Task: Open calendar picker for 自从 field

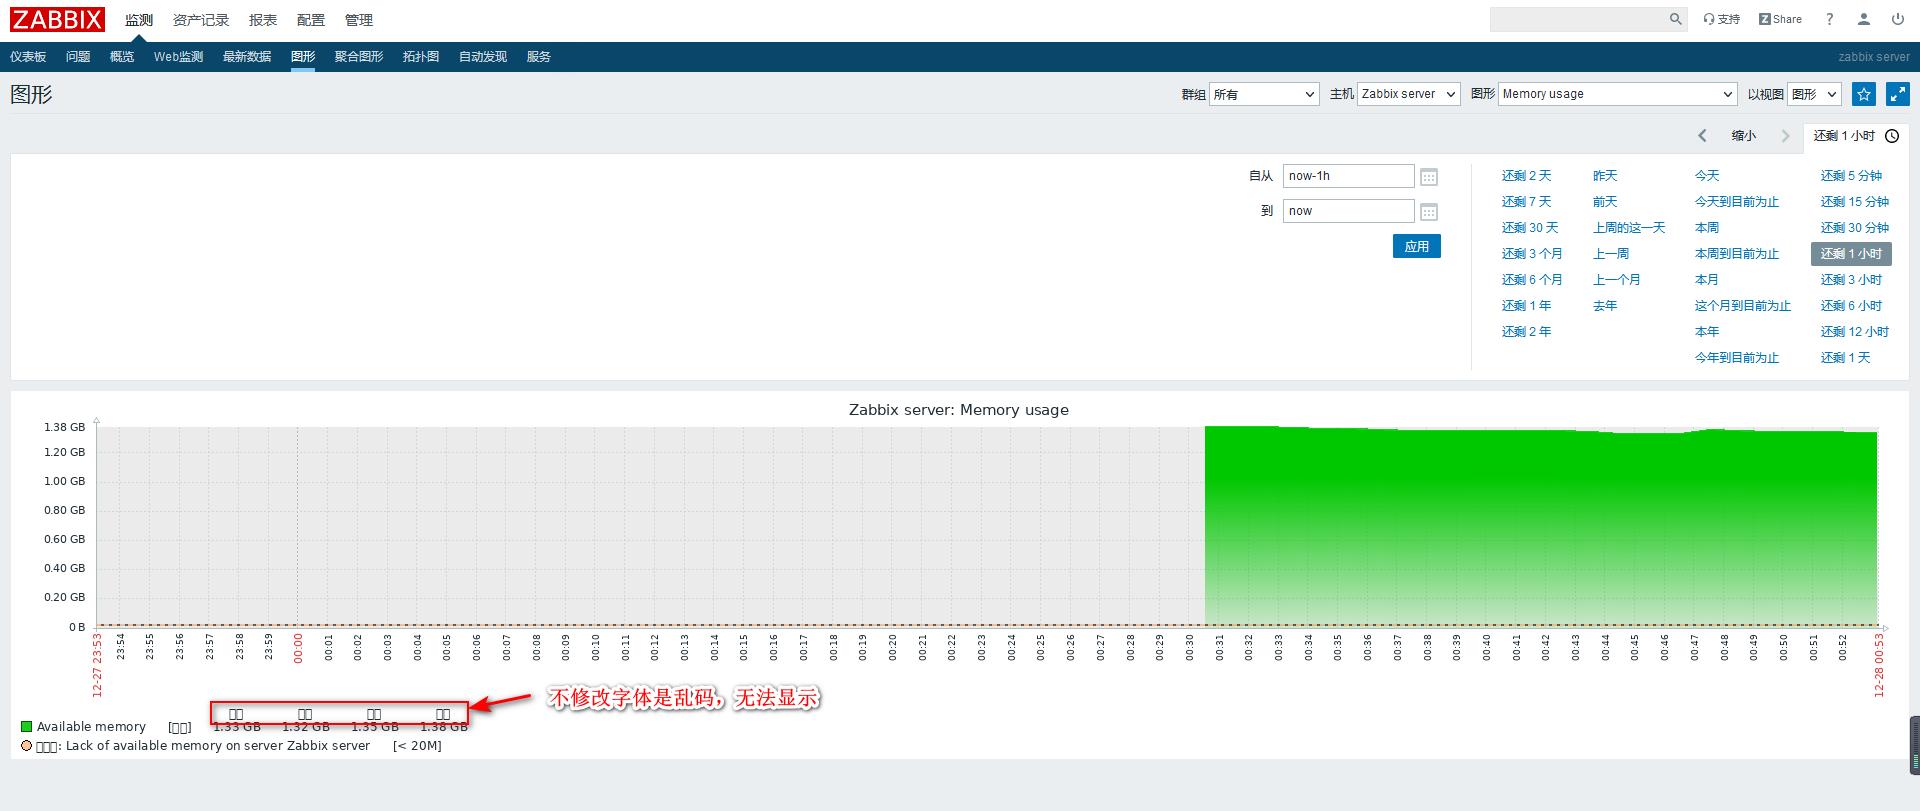Action: tap(1429, 177)
